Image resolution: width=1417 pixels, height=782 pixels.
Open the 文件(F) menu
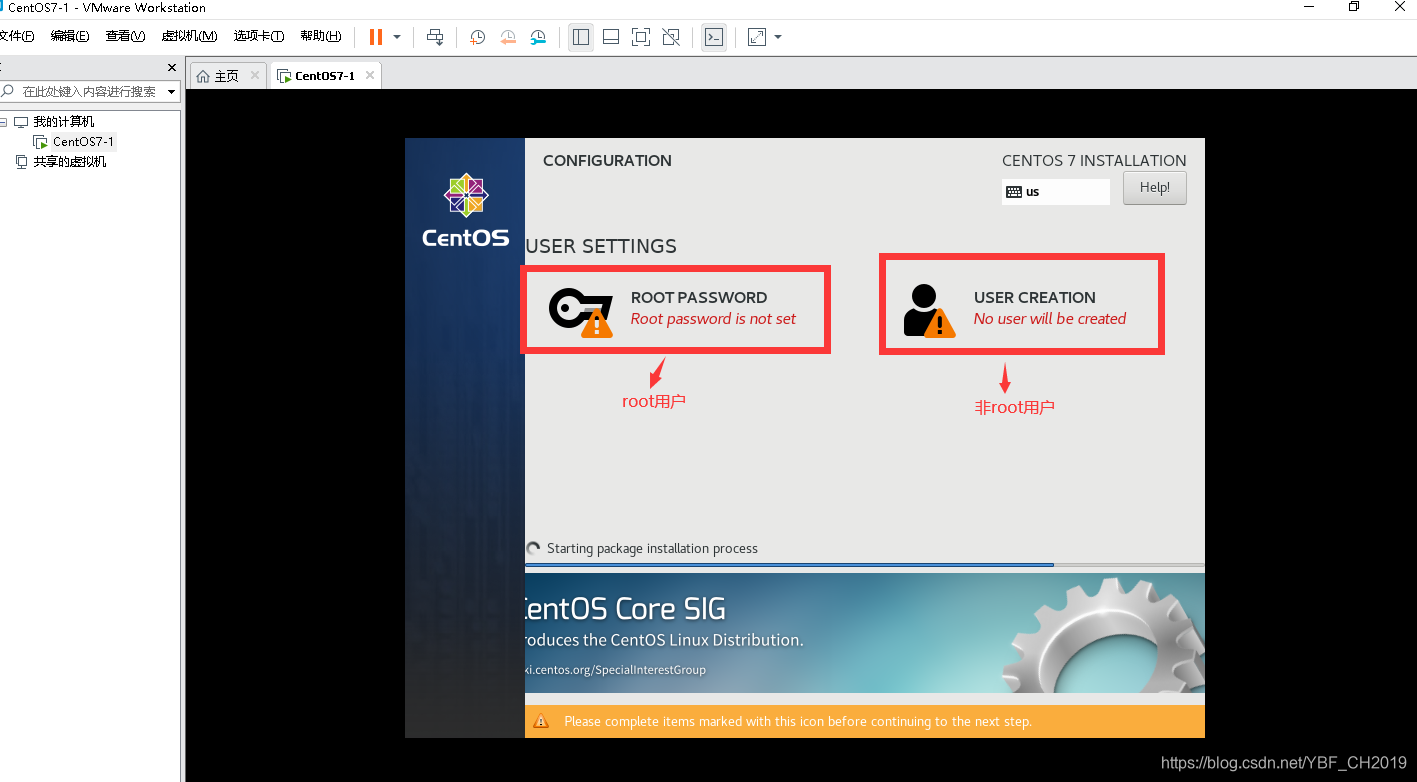pyautogui.click(x=15, y=36)
